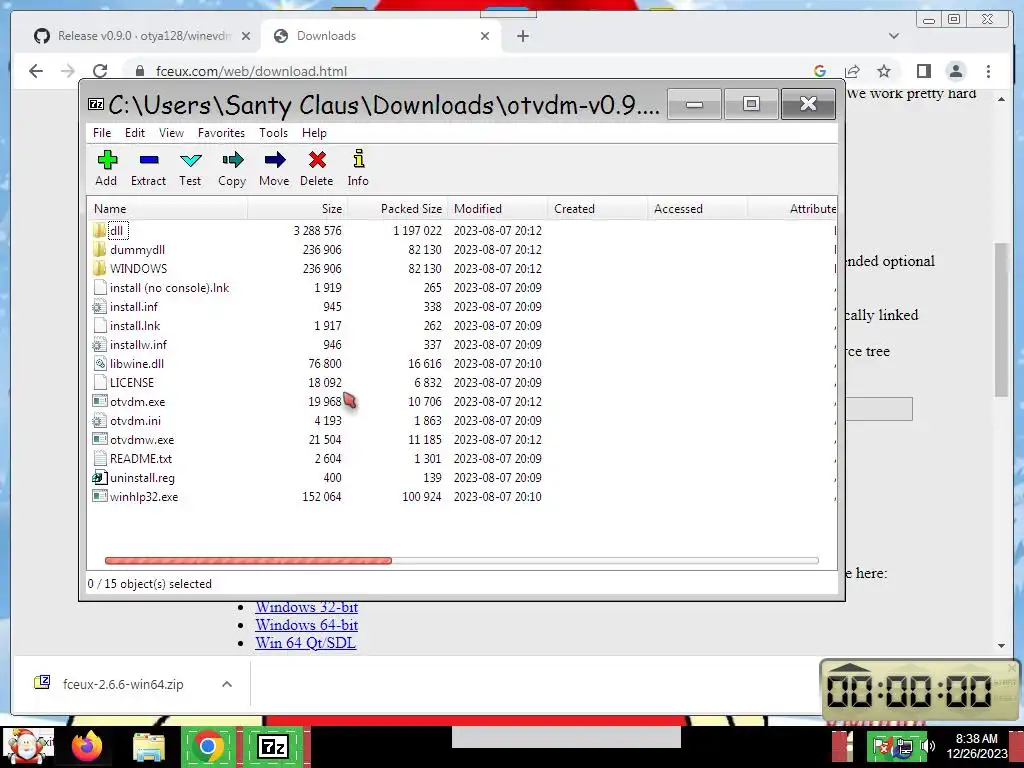
Task: Click the red Delete toolbar icon
Action: pyautogui.click(x=317, y=159)
